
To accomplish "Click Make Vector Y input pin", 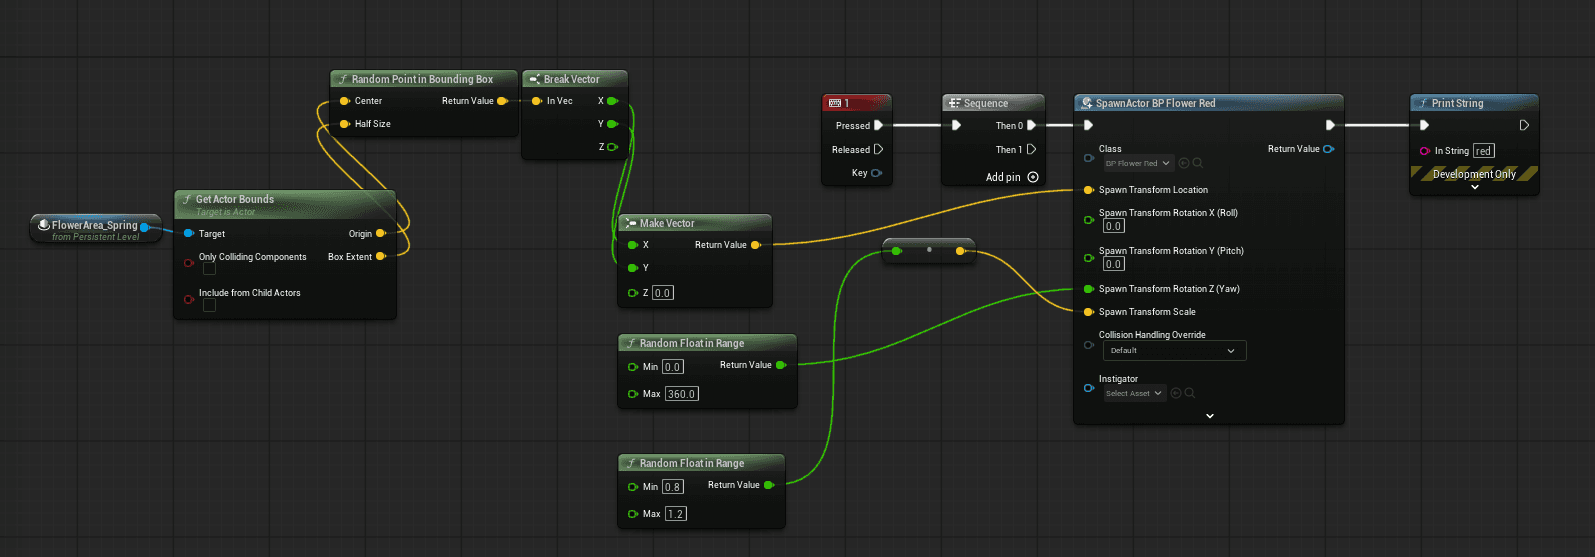I will pyautogui.click(x=632, y=268).
